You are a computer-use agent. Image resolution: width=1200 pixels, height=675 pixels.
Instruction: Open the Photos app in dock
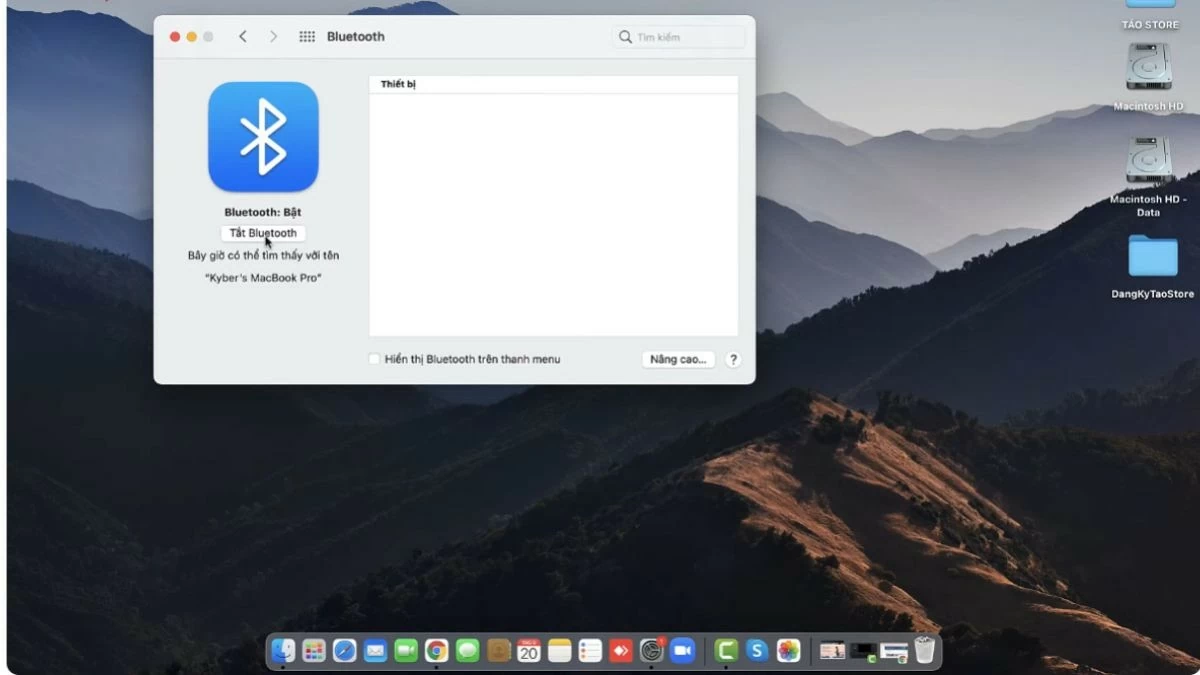(x=789, y=651)
